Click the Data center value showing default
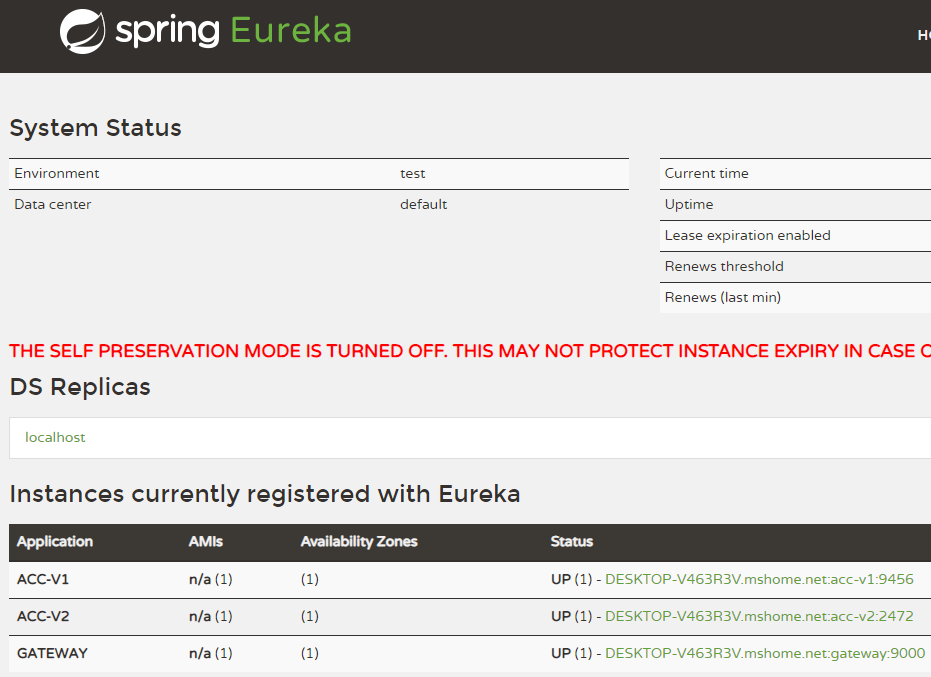Viewport: 931px width, 677px height. tap(423, 204)
